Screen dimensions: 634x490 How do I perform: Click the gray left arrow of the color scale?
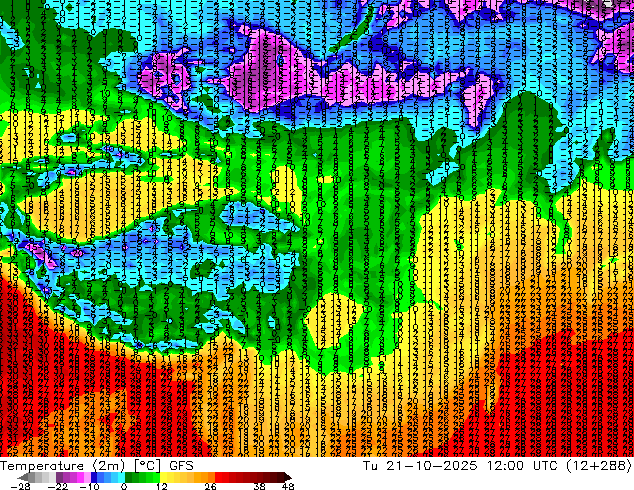pyautogui.click(x=23, y=477)
